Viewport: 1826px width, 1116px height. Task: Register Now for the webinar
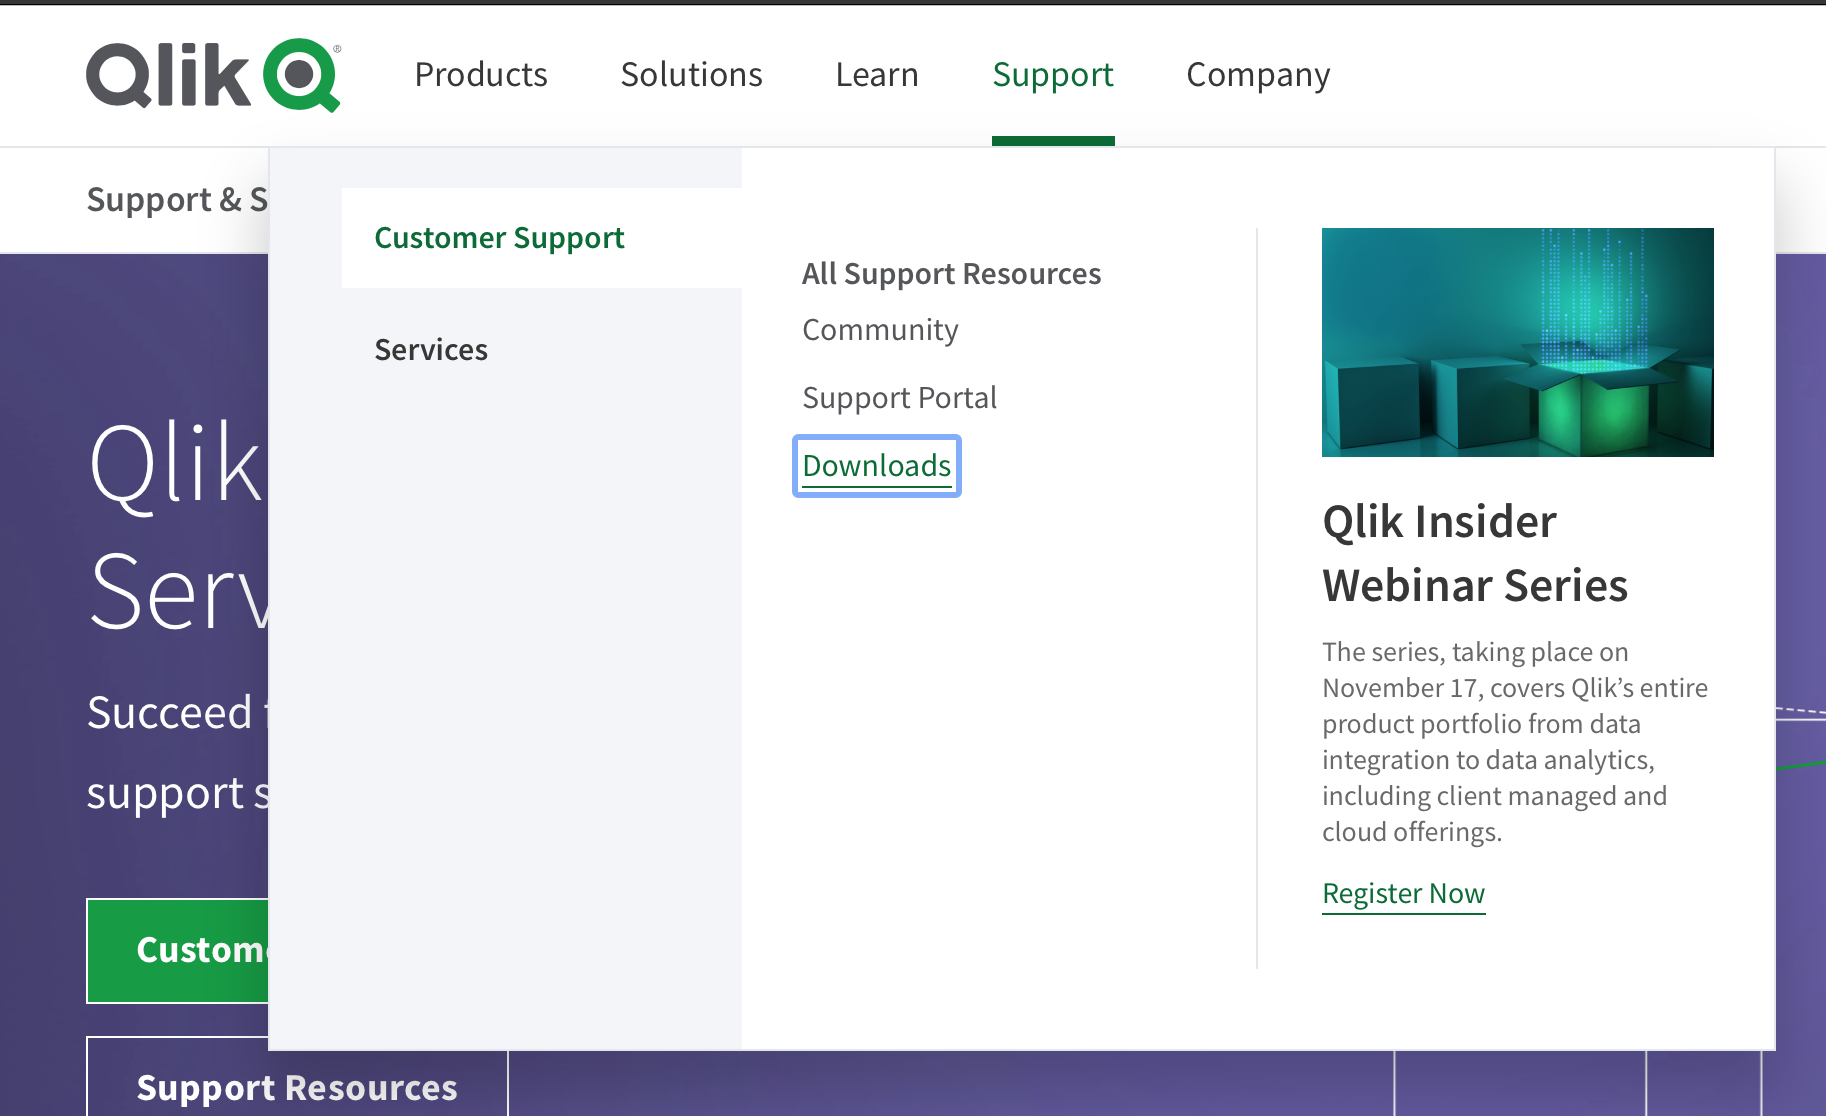click(1403, 893)
